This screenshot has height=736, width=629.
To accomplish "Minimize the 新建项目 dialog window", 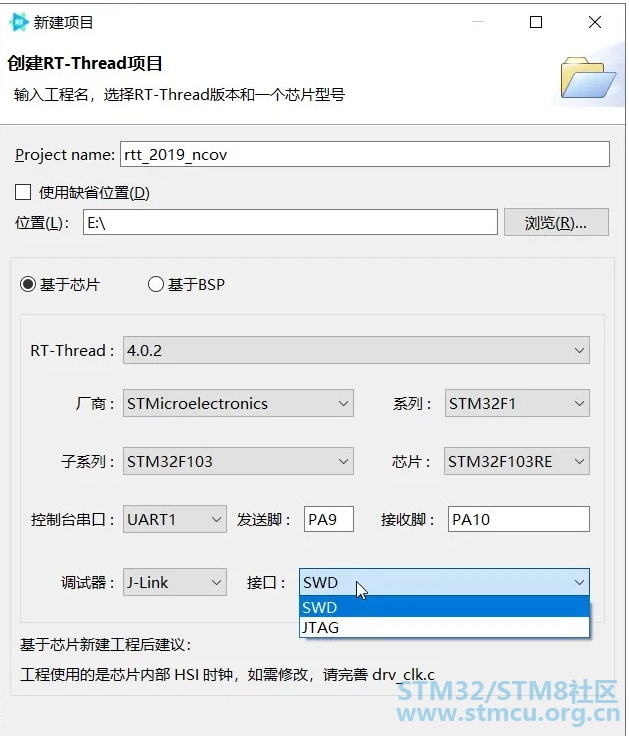I will (478, 22).
